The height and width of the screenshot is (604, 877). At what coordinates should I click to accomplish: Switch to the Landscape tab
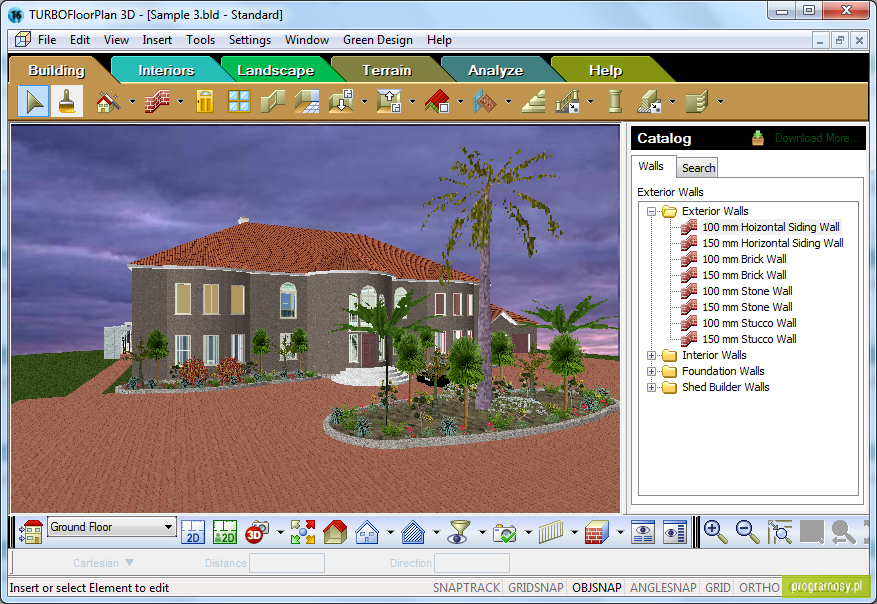275,70
